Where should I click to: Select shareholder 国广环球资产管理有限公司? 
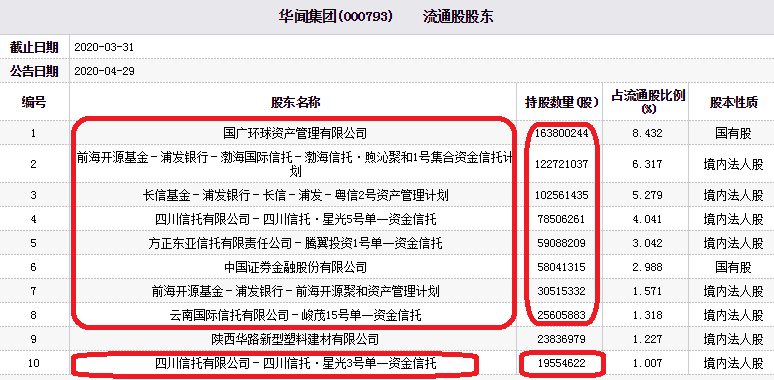coord(295,133)
